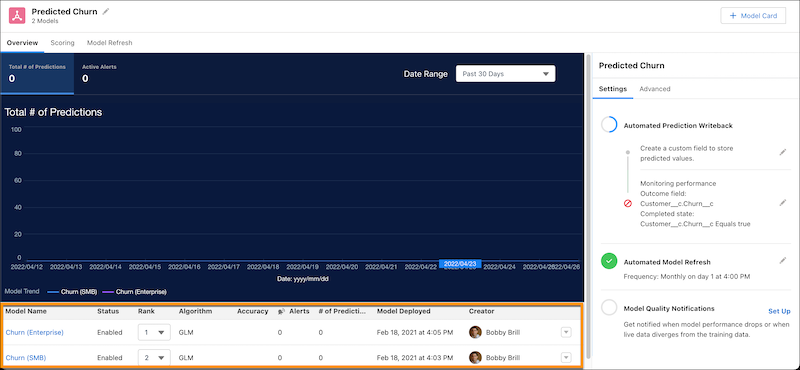This screenshot has width=800, height=370.
Task: Click Feb 18, 2021 at 4:03 PM cell
Action: 415,358
